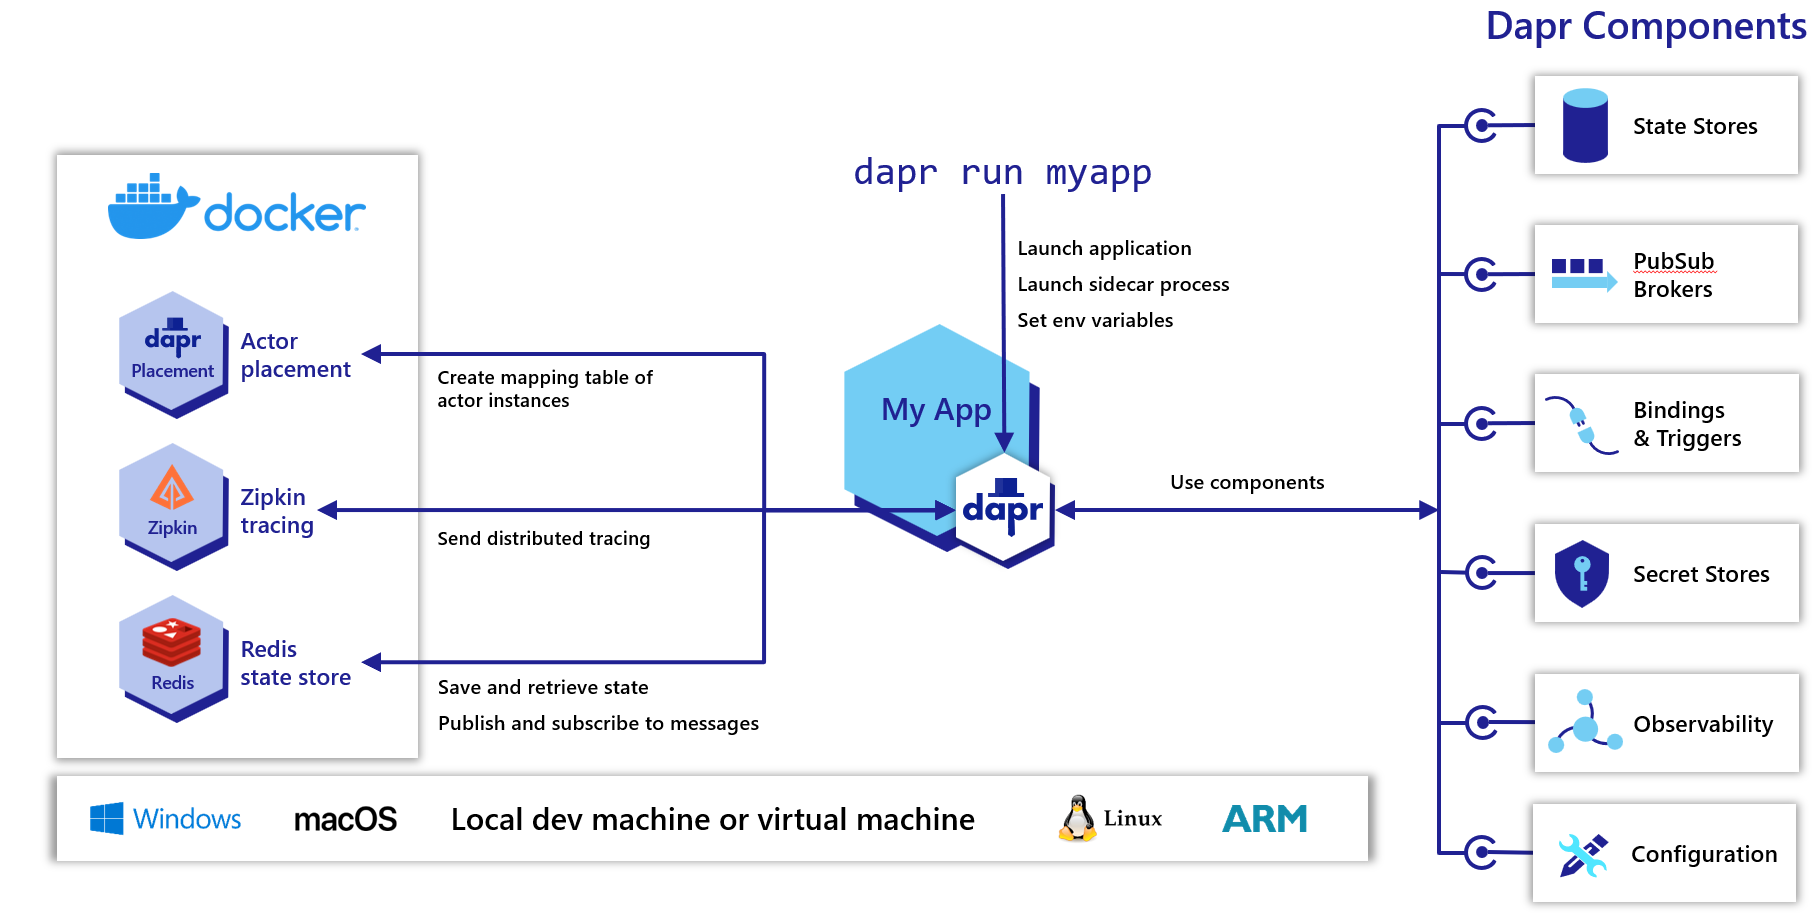Click the 'Configuration' label
Image resolution: width=1816 pixels, height=917 pixels.
point(1704,854)
